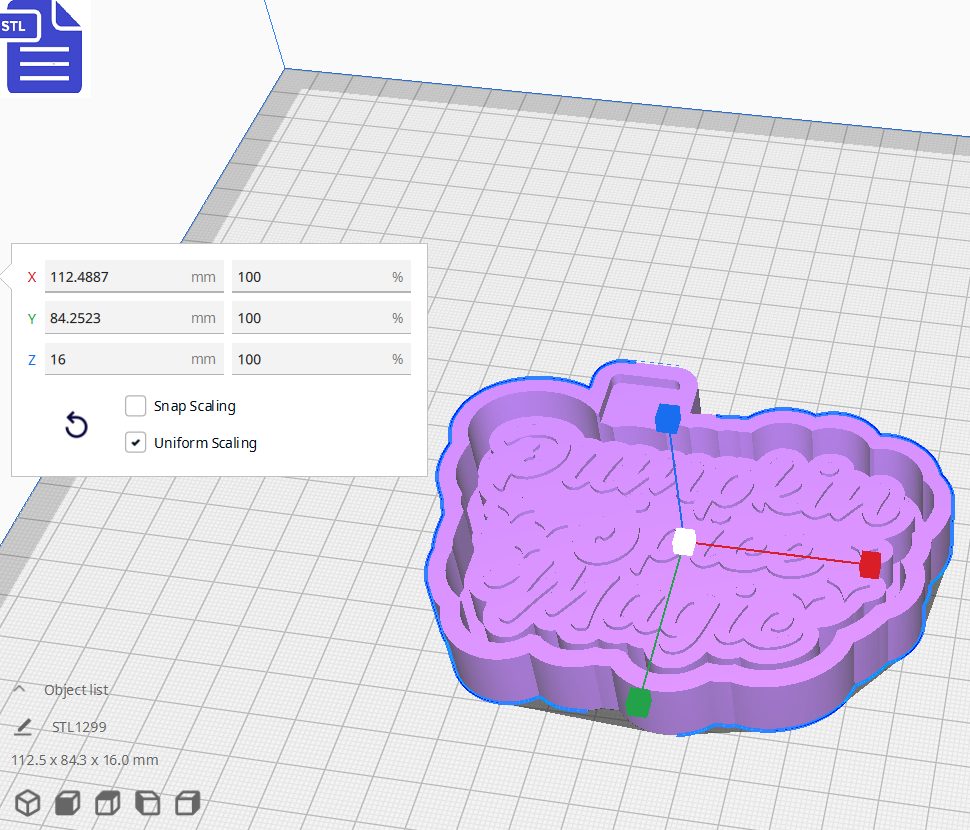Switch to the 3D perspective view
970x830 pixels.
pos(27,802)
